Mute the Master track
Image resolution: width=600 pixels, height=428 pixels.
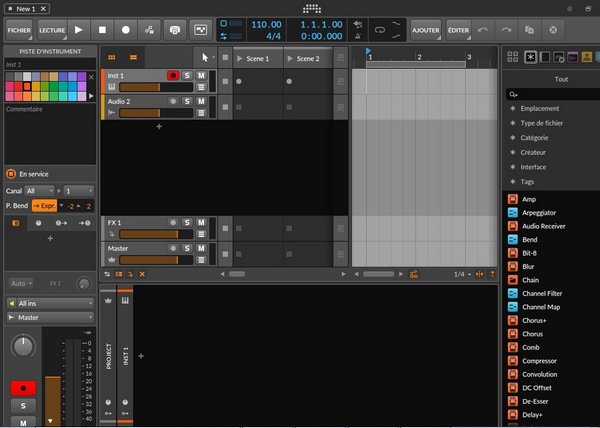point(201,248)
